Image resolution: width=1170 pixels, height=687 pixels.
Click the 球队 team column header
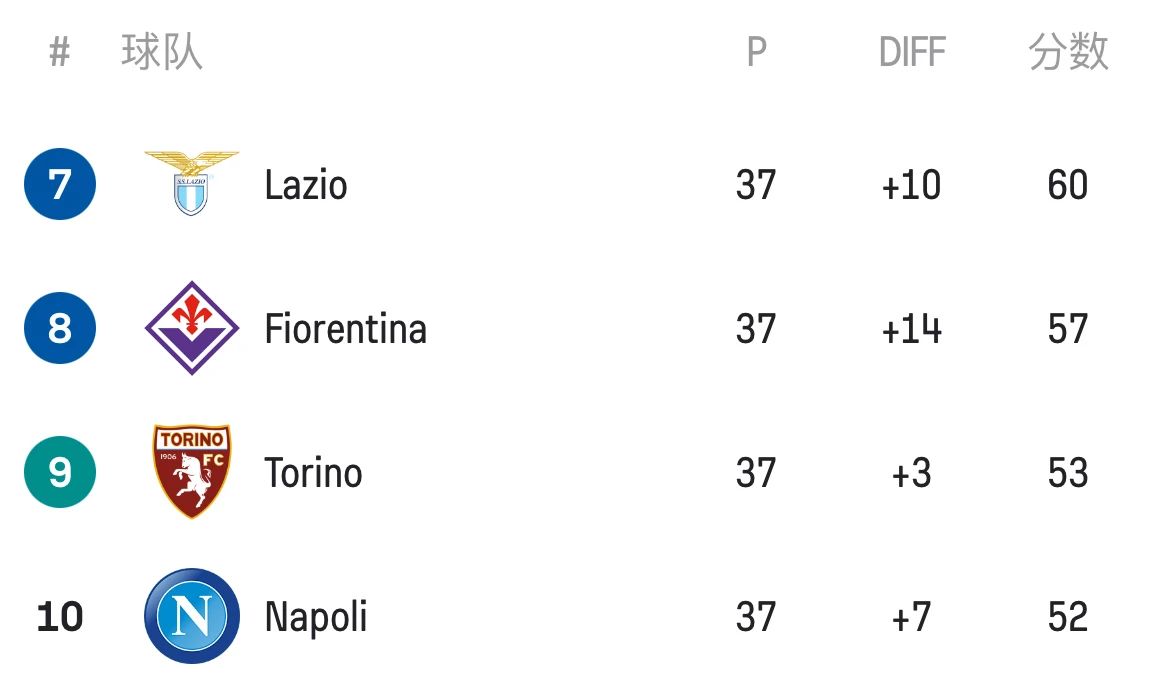pyautogui.click(x=162, y=52)
